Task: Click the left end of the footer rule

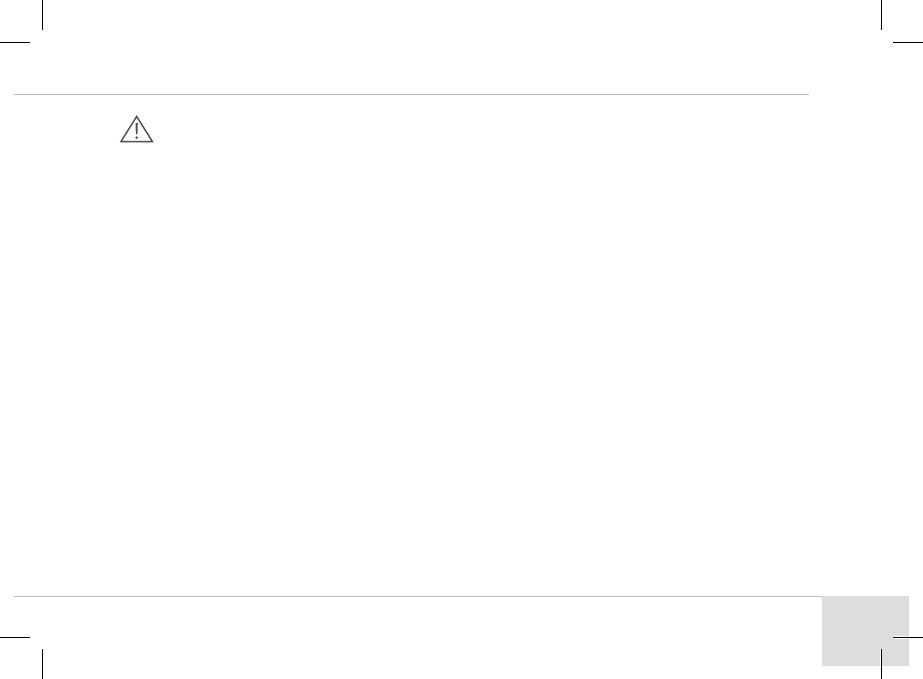Action: pos(16,597)
